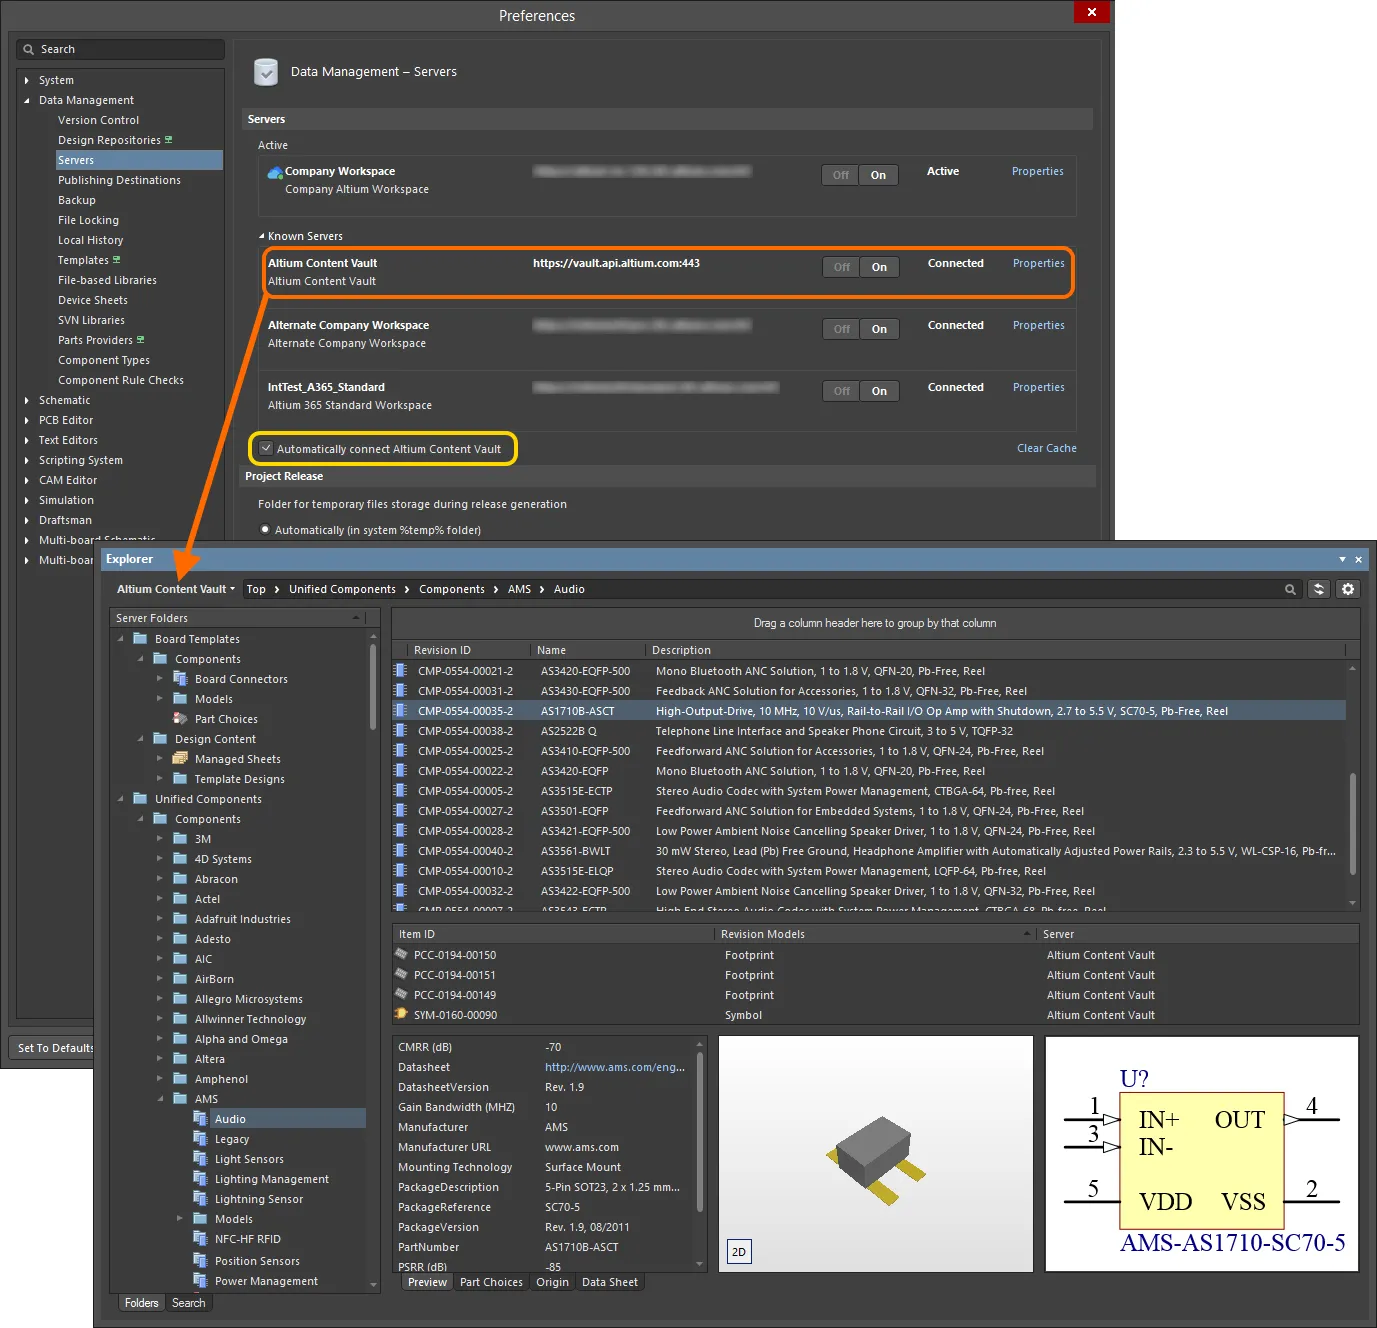Toggle Automatically connect Altium Content Vault checkbox
The height and width of the screenshot is (1328, 1377).
point(266,448)
